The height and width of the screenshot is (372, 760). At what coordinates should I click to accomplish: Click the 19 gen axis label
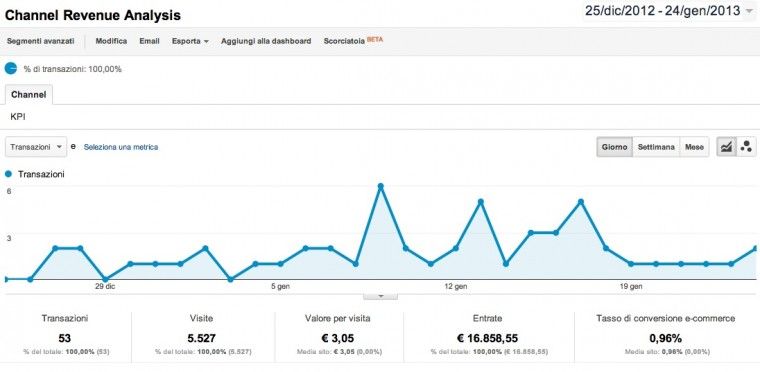[631, 287]
